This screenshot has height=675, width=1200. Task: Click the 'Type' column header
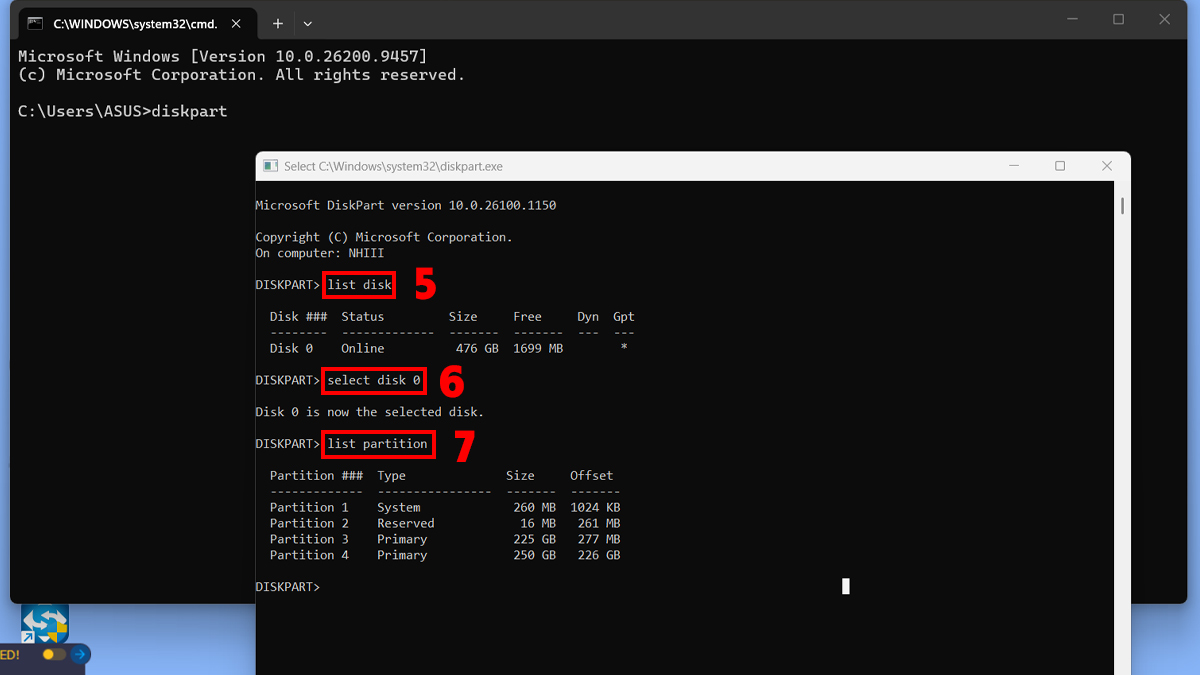coord(391,476)
